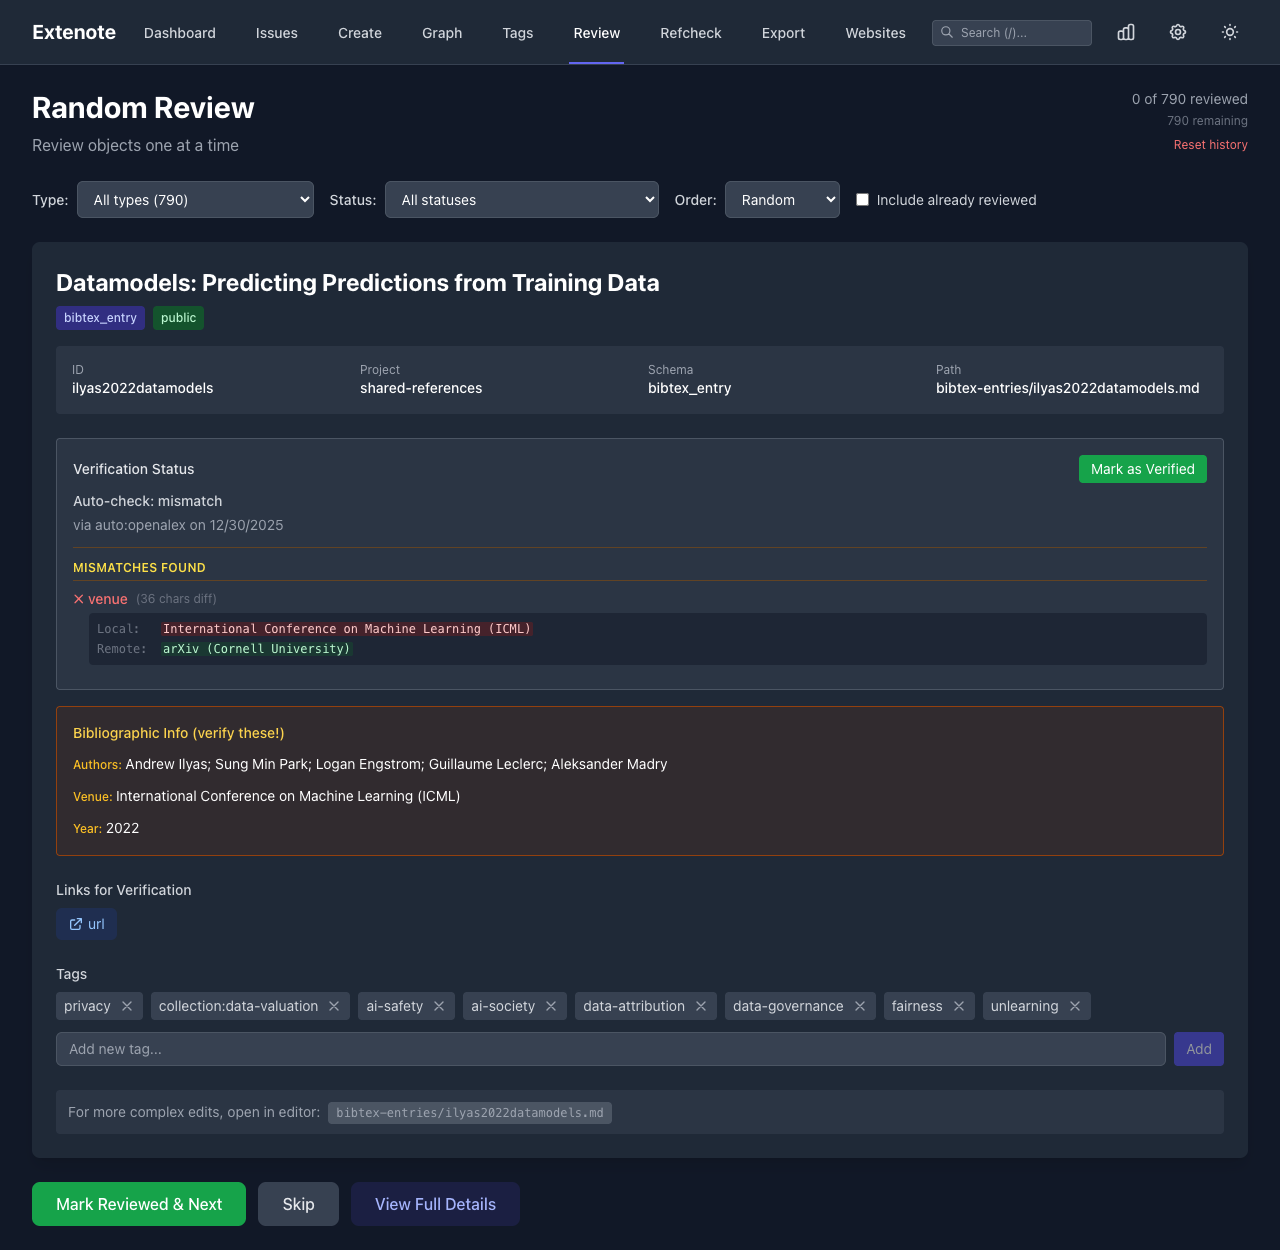Remove the ai-safety tag
The height and width of the screenshot is (1250, 1280).
click(x=439, y=1006)
